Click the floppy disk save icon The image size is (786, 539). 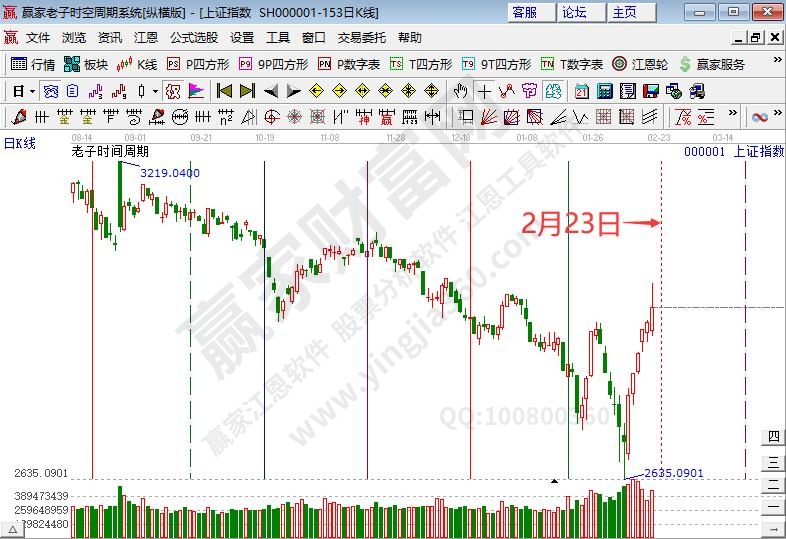[651, 91]
